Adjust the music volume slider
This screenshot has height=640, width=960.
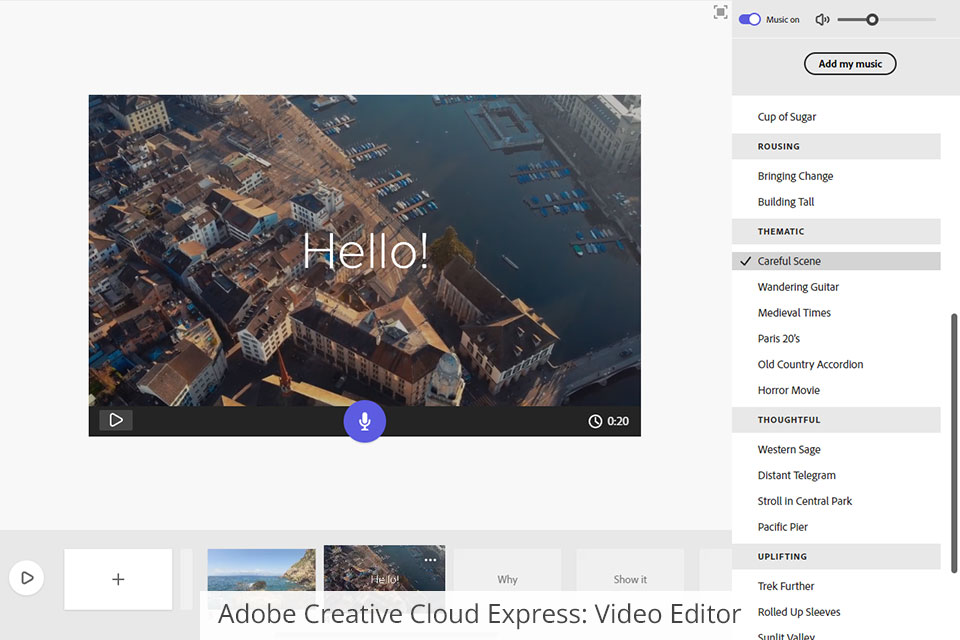pyautogui.click(x=872, y=19)
